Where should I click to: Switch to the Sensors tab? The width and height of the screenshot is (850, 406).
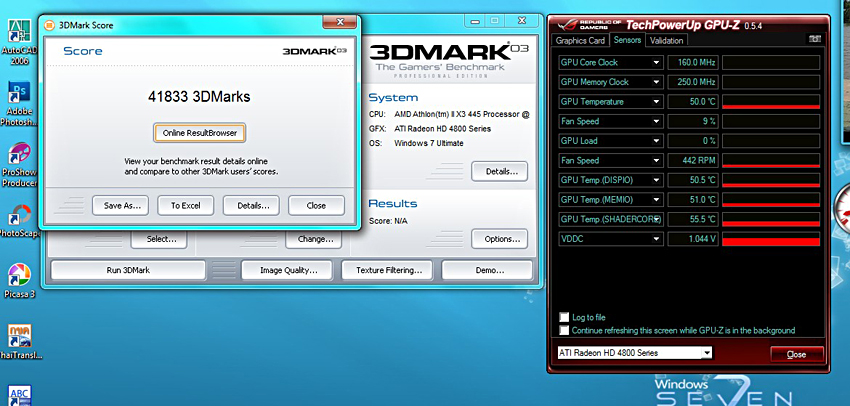[x=627, y=40]
